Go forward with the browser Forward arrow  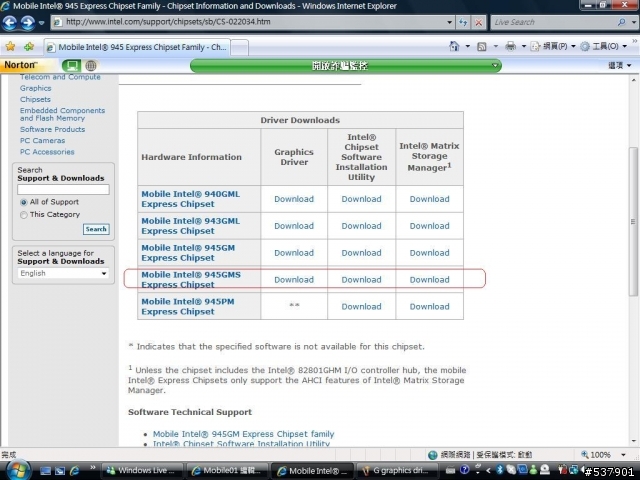27,22
